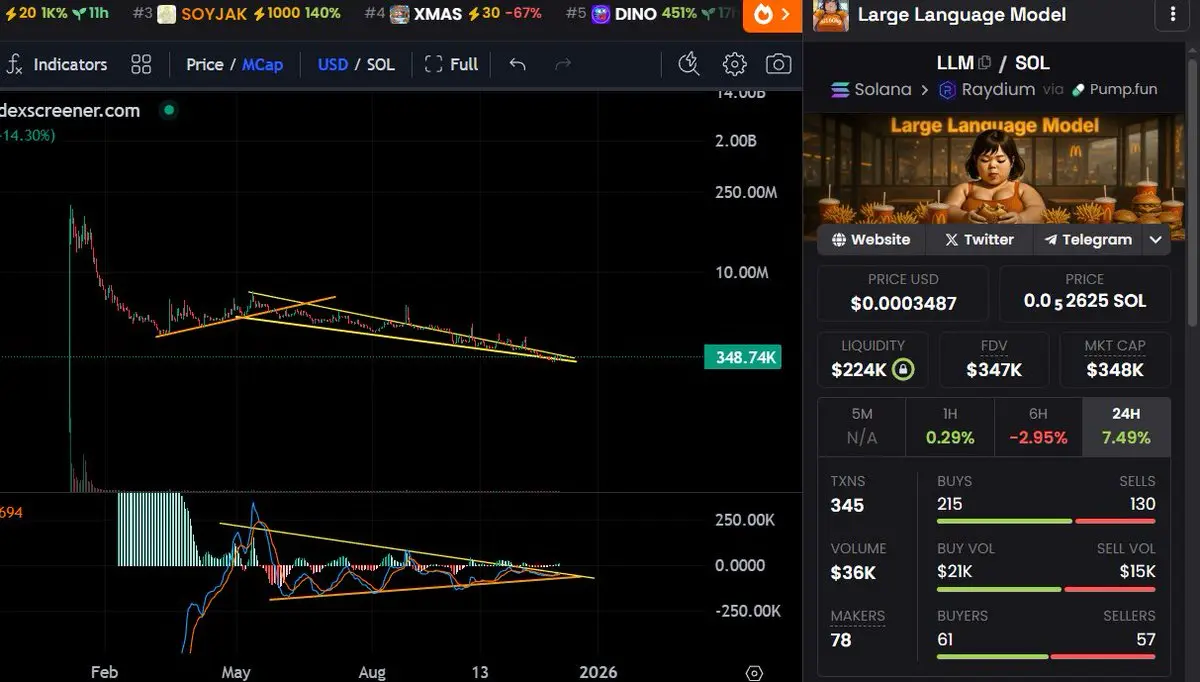This screenshot has width=1200, height=682.
Task: Click the SELLERS 57 value
Action: click(x=1146, y=639)
